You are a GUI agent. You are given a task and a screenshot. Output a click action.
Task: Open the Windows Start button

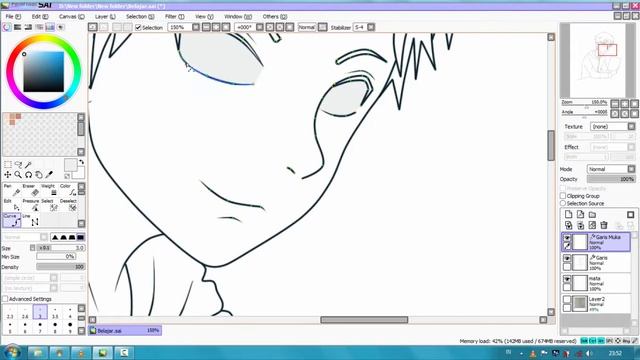pyautogui.click(x=12, y=352)
